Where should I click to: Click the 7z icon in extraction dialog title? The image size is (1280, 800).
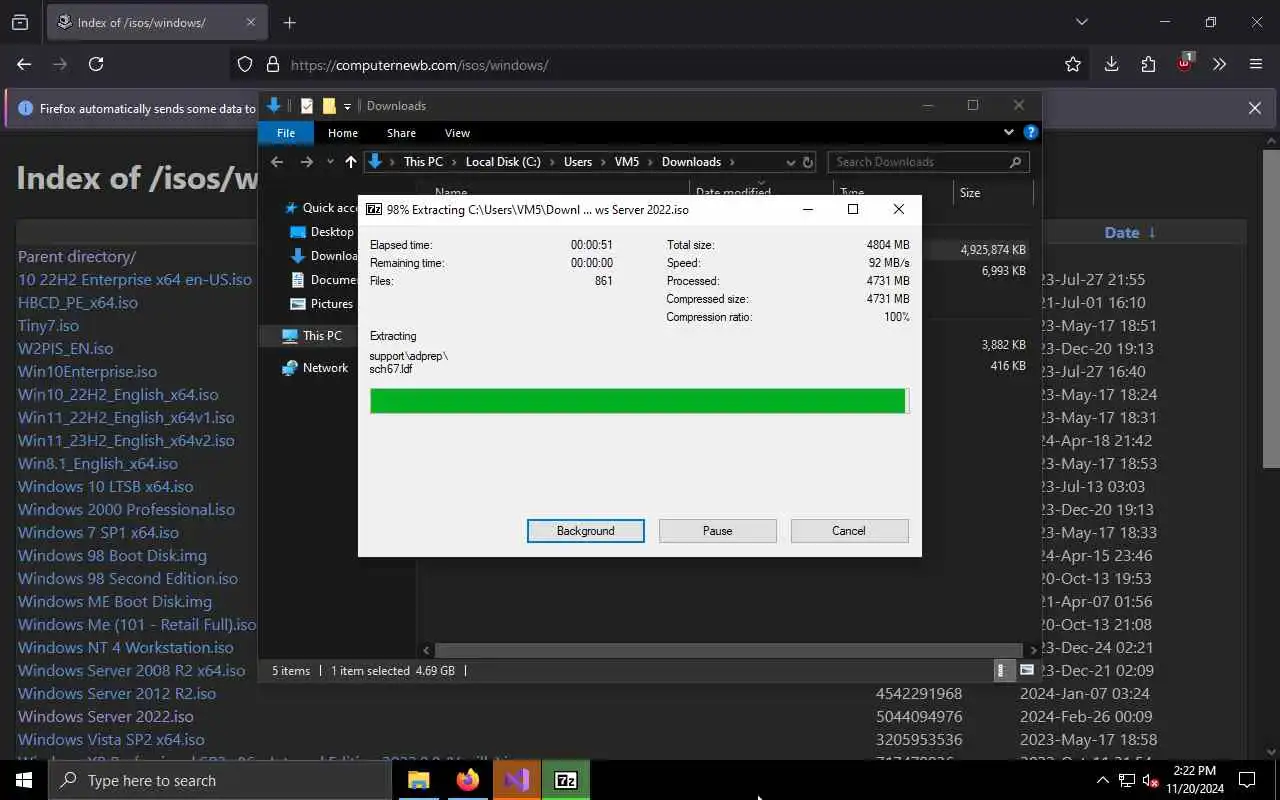pos(374,209)
